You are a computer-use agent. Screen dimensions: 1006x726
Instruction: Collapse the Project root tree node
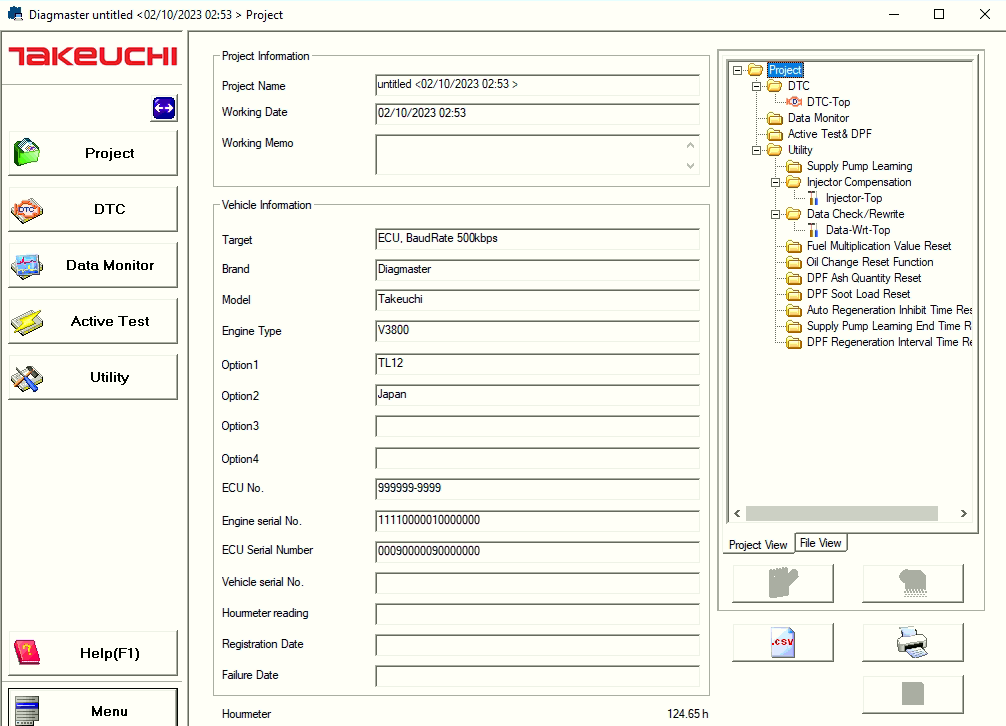737,70
